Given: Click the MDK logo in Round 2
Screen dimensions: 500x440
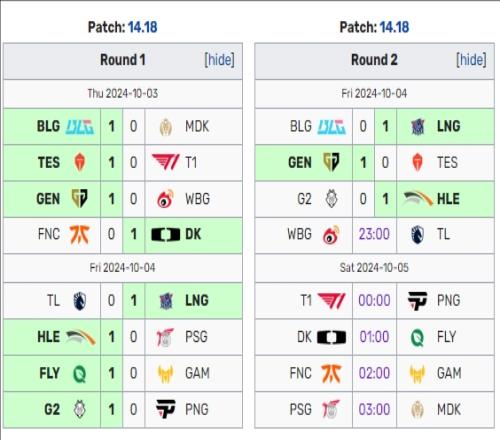Looking at the screenshot, I should click(x=417, y=410).
